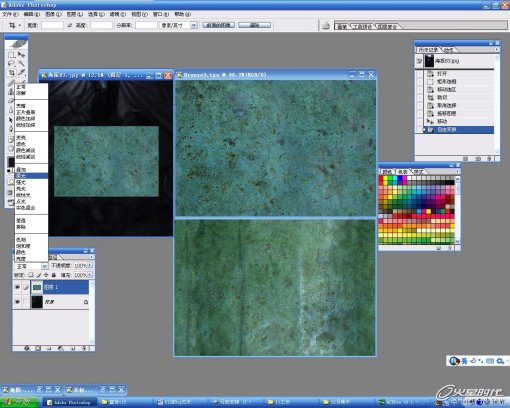Choose 正片叠底 in the blend mode list
510x408 pixels.
[x=26, y=112]
